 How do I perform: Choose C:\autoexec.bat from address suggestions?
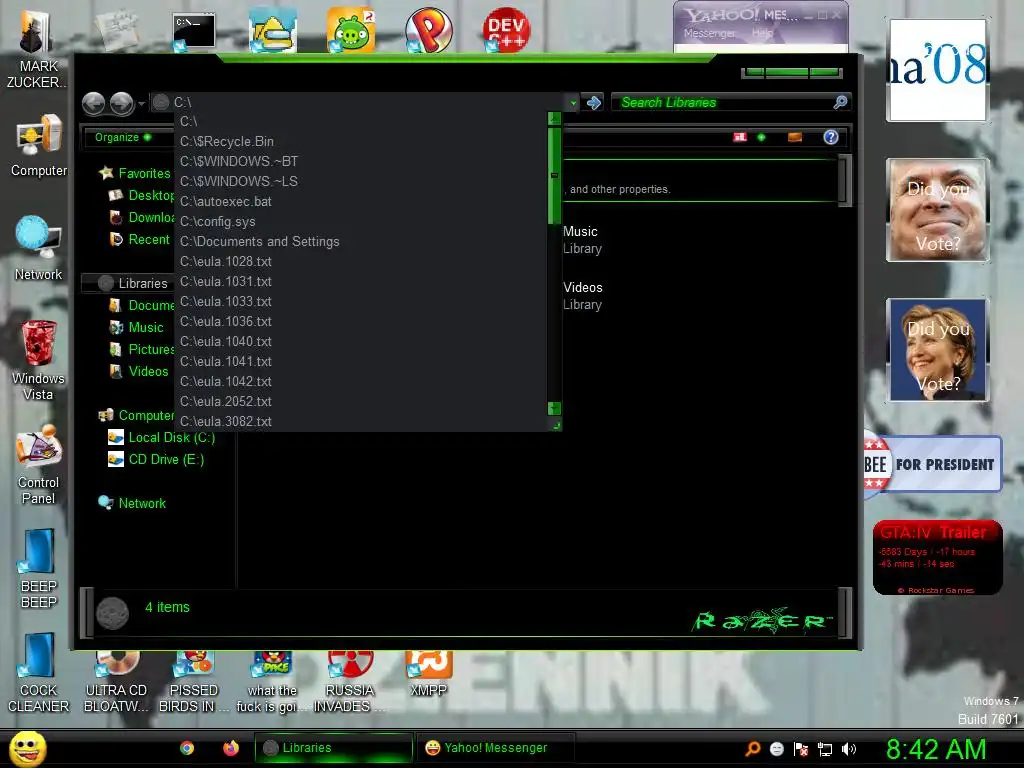[362, 201]
